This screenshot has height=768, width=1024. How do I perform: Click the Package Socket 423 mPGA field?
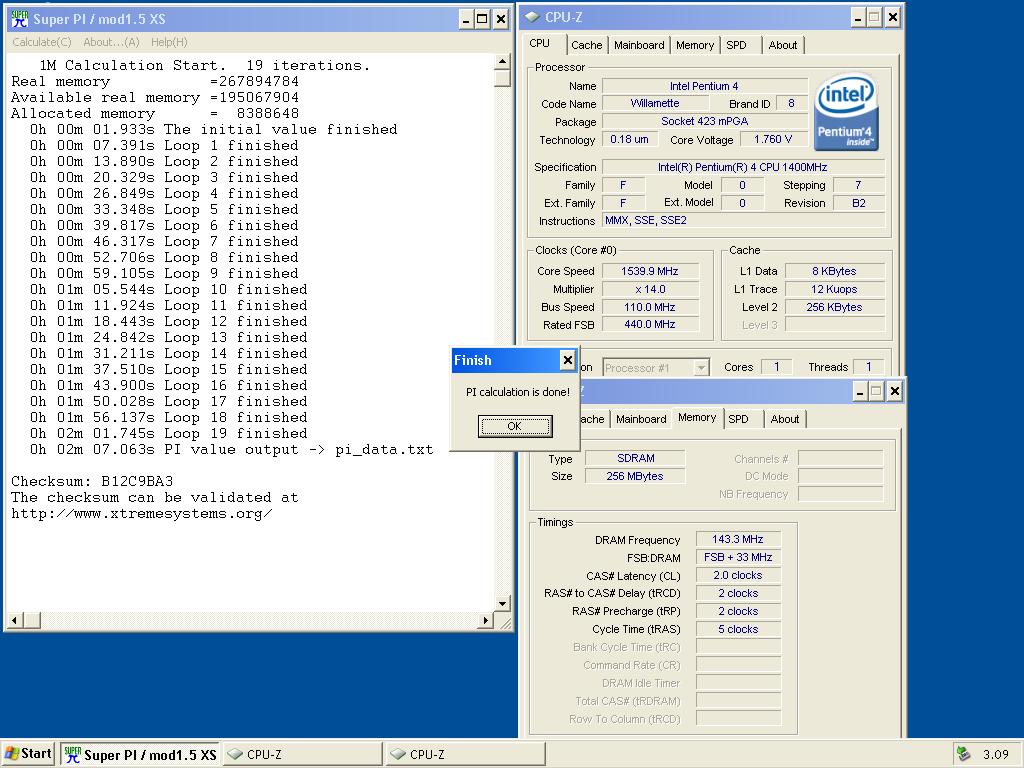click(705, 121)
